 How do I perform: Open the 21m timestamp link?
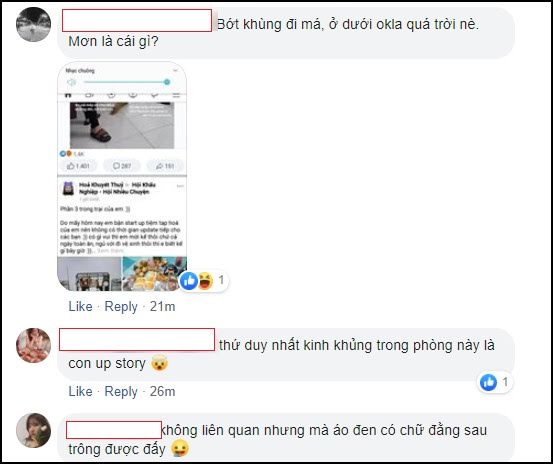(x=163, y=306)
